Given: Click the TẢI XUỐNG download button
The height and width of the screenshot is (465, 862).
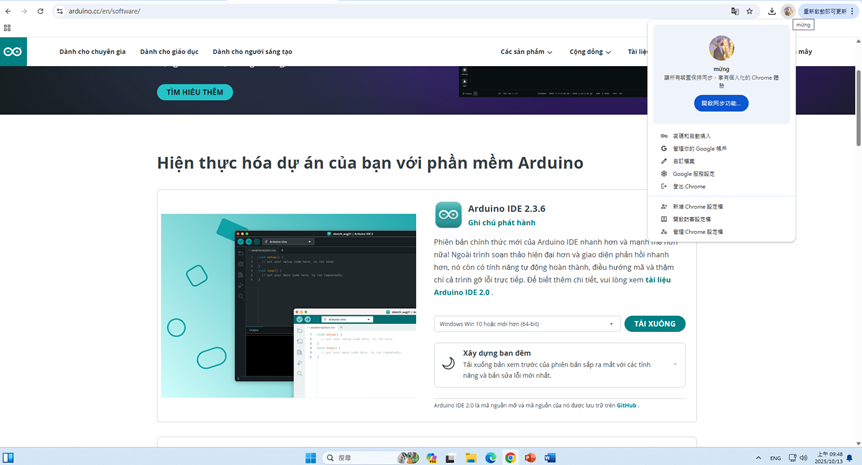Looking at the screenshot, I should click(655, 324).
